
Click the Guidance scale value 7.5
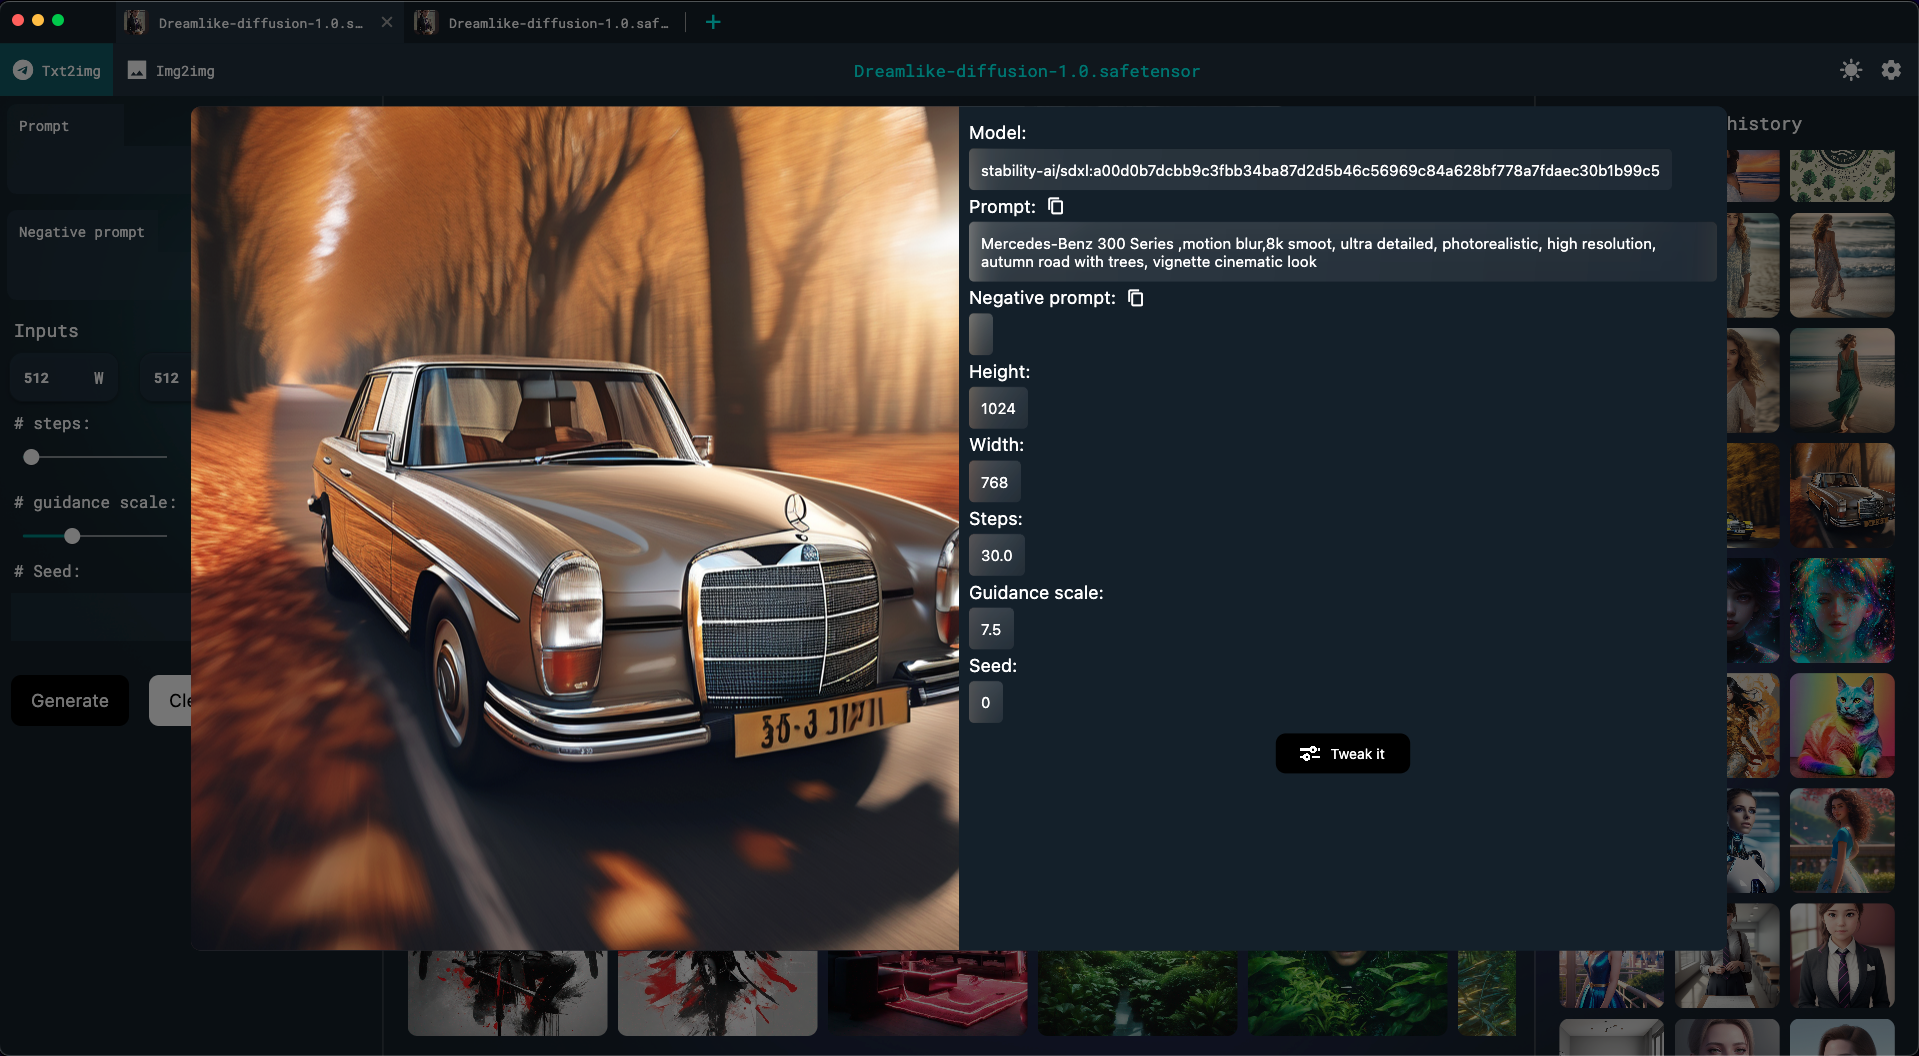pos(991,629)
